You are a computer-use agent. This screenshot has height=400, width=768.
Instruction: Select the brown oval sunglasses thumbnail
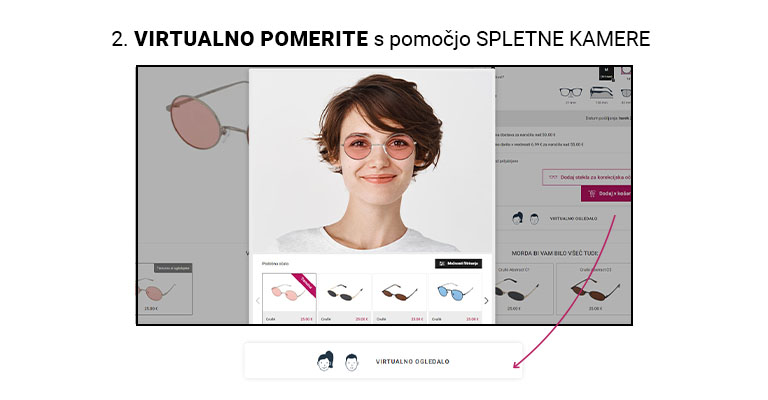(400, 298)
